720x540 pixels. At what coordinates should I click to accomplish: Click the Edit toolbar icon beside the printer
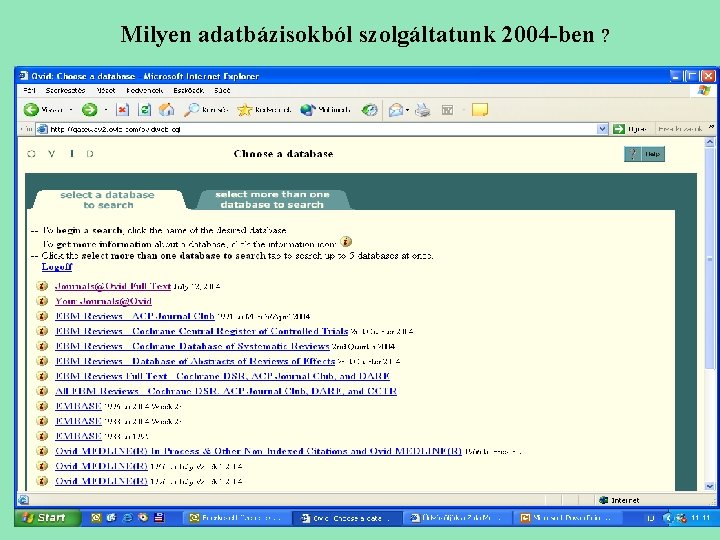(447, 110)
